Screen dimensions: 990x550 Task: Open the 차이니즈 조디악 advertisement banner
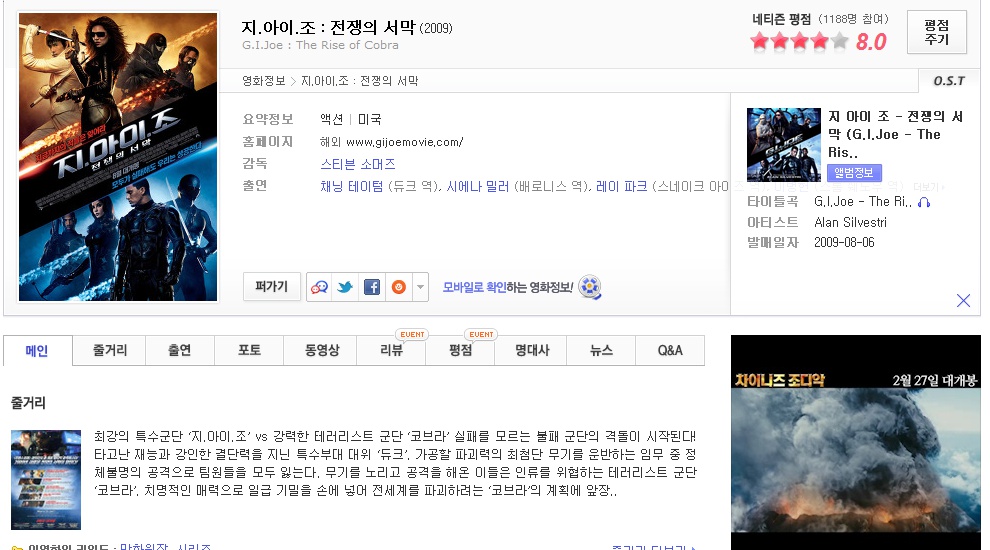[x=856, y=442]
